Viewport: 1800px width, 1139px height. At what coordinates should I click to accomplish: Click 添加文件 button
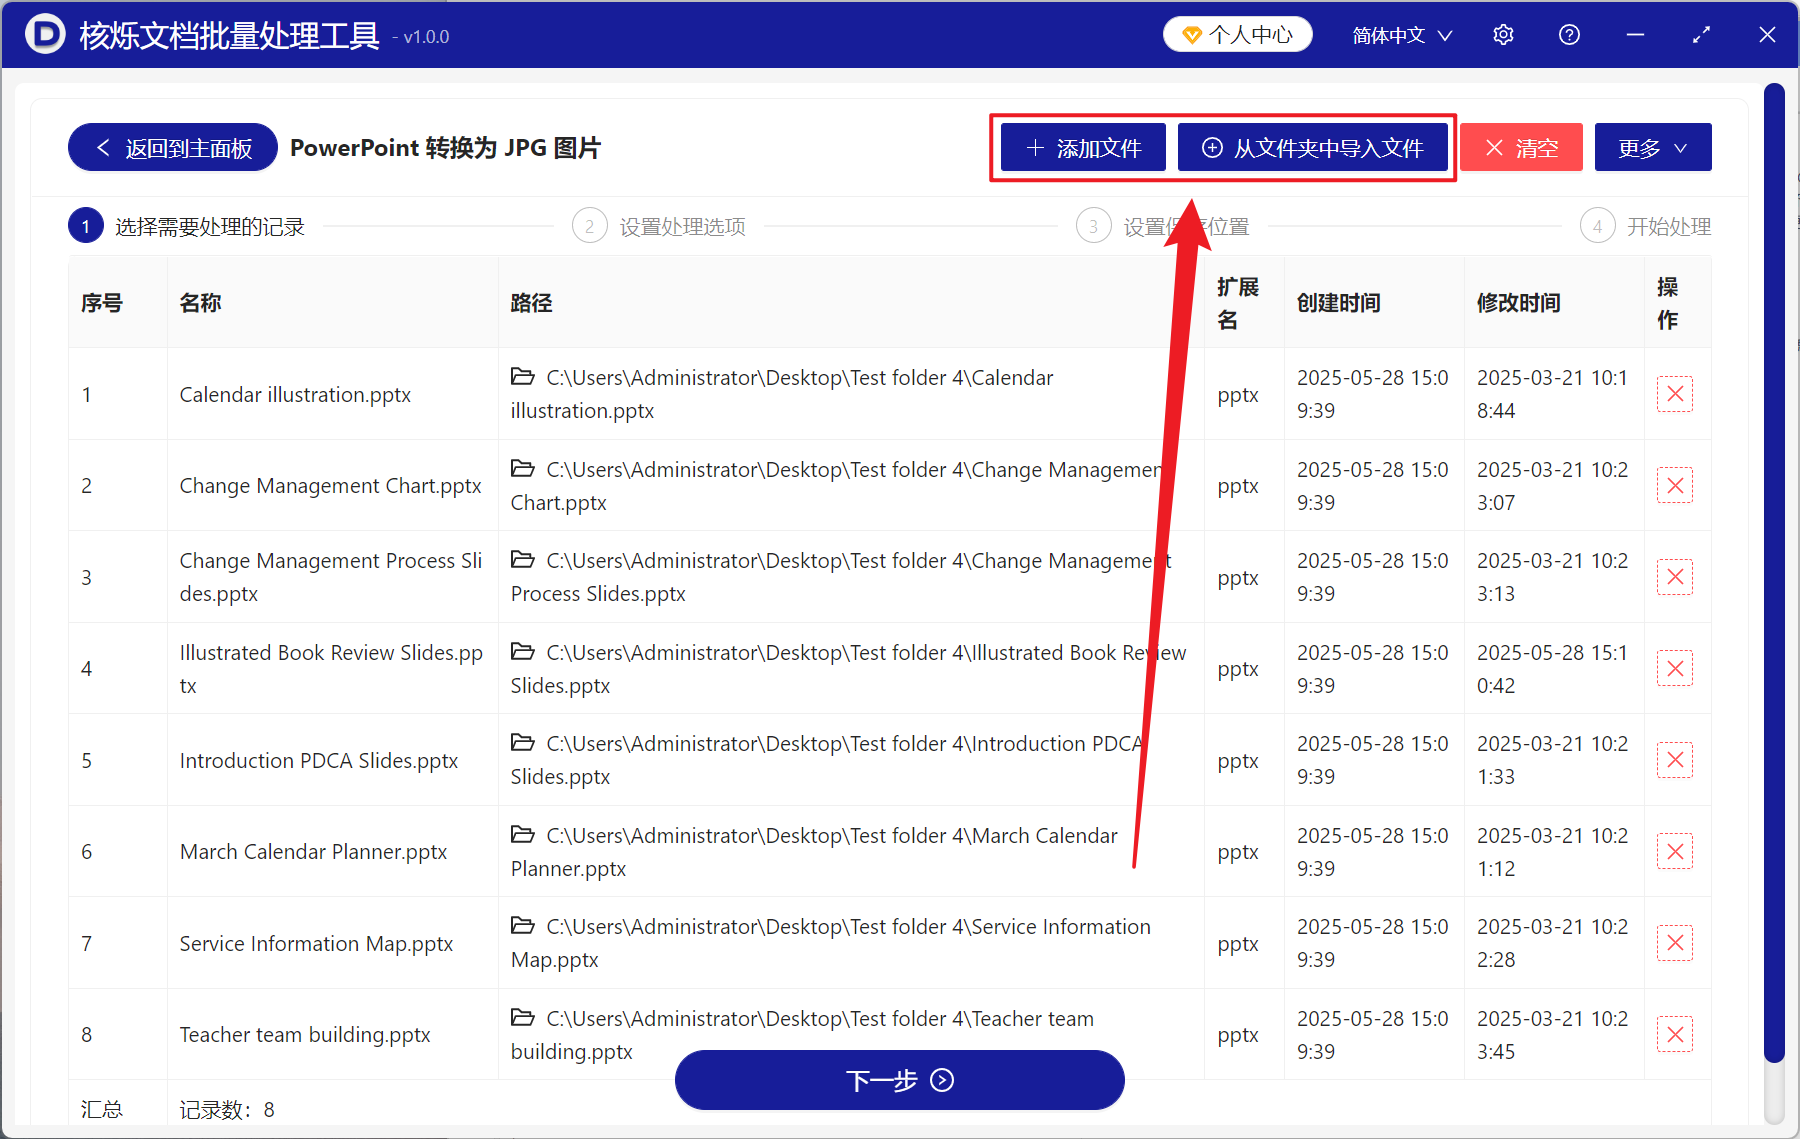tap(1083, 148)
